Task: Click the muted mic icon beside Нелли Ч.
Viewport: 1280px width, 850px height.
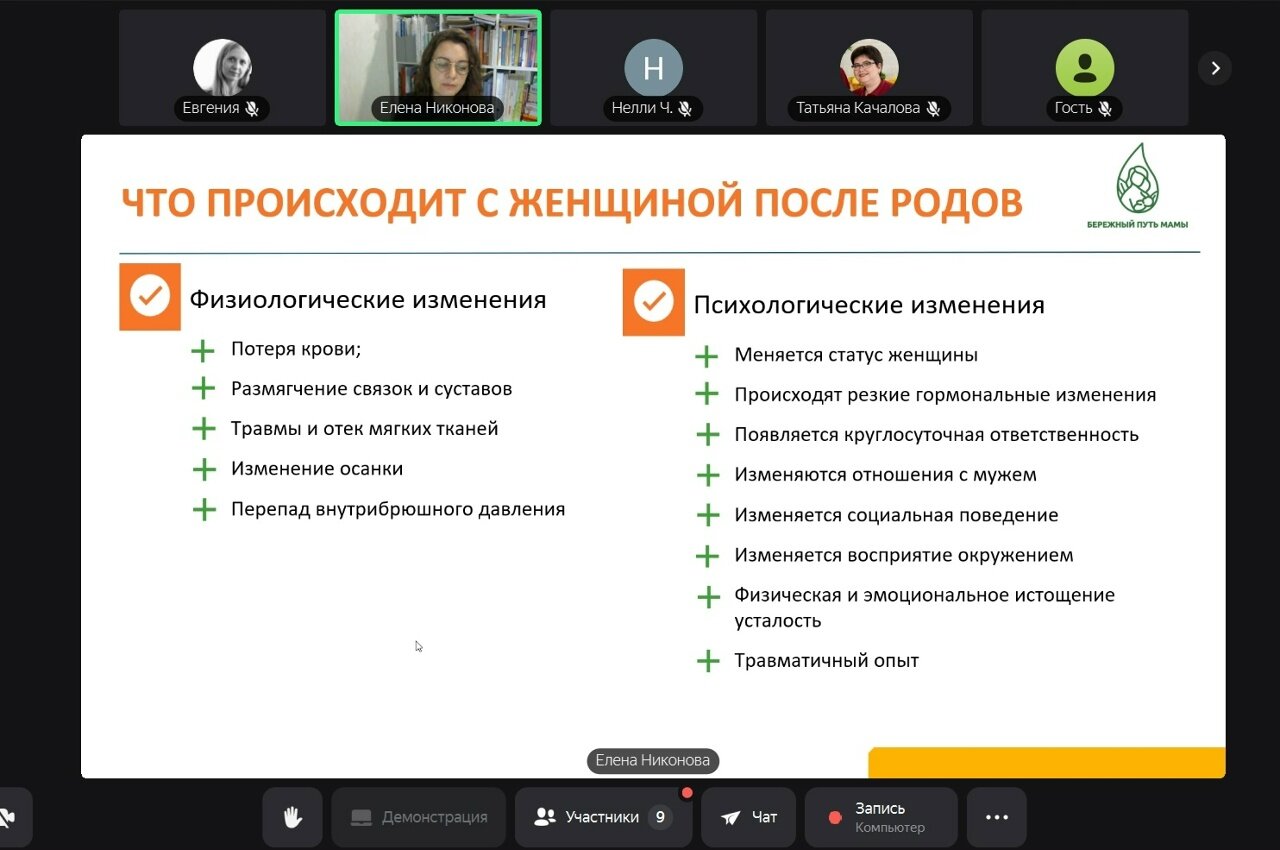Action: pyautogui.click(x=685, y=108)
